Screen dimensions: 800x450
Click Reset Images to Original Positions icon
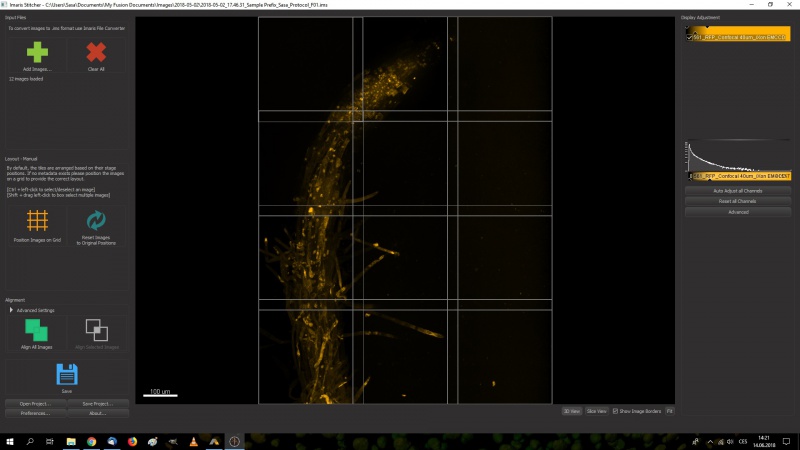(96, 220)
